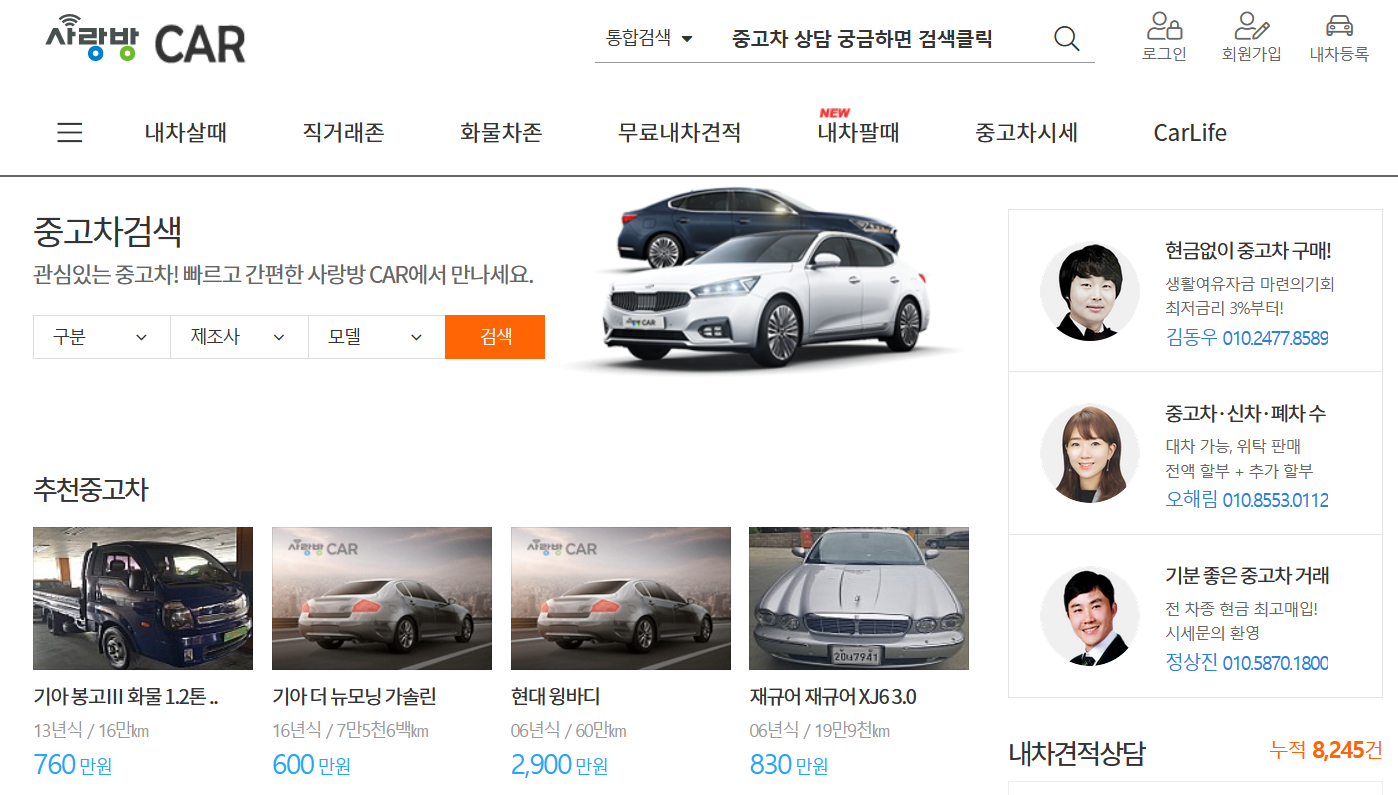The height and width of the screenshot is (795, 1398).
Task: Open the hamburger menu icon
Action: tap(70, 132)
